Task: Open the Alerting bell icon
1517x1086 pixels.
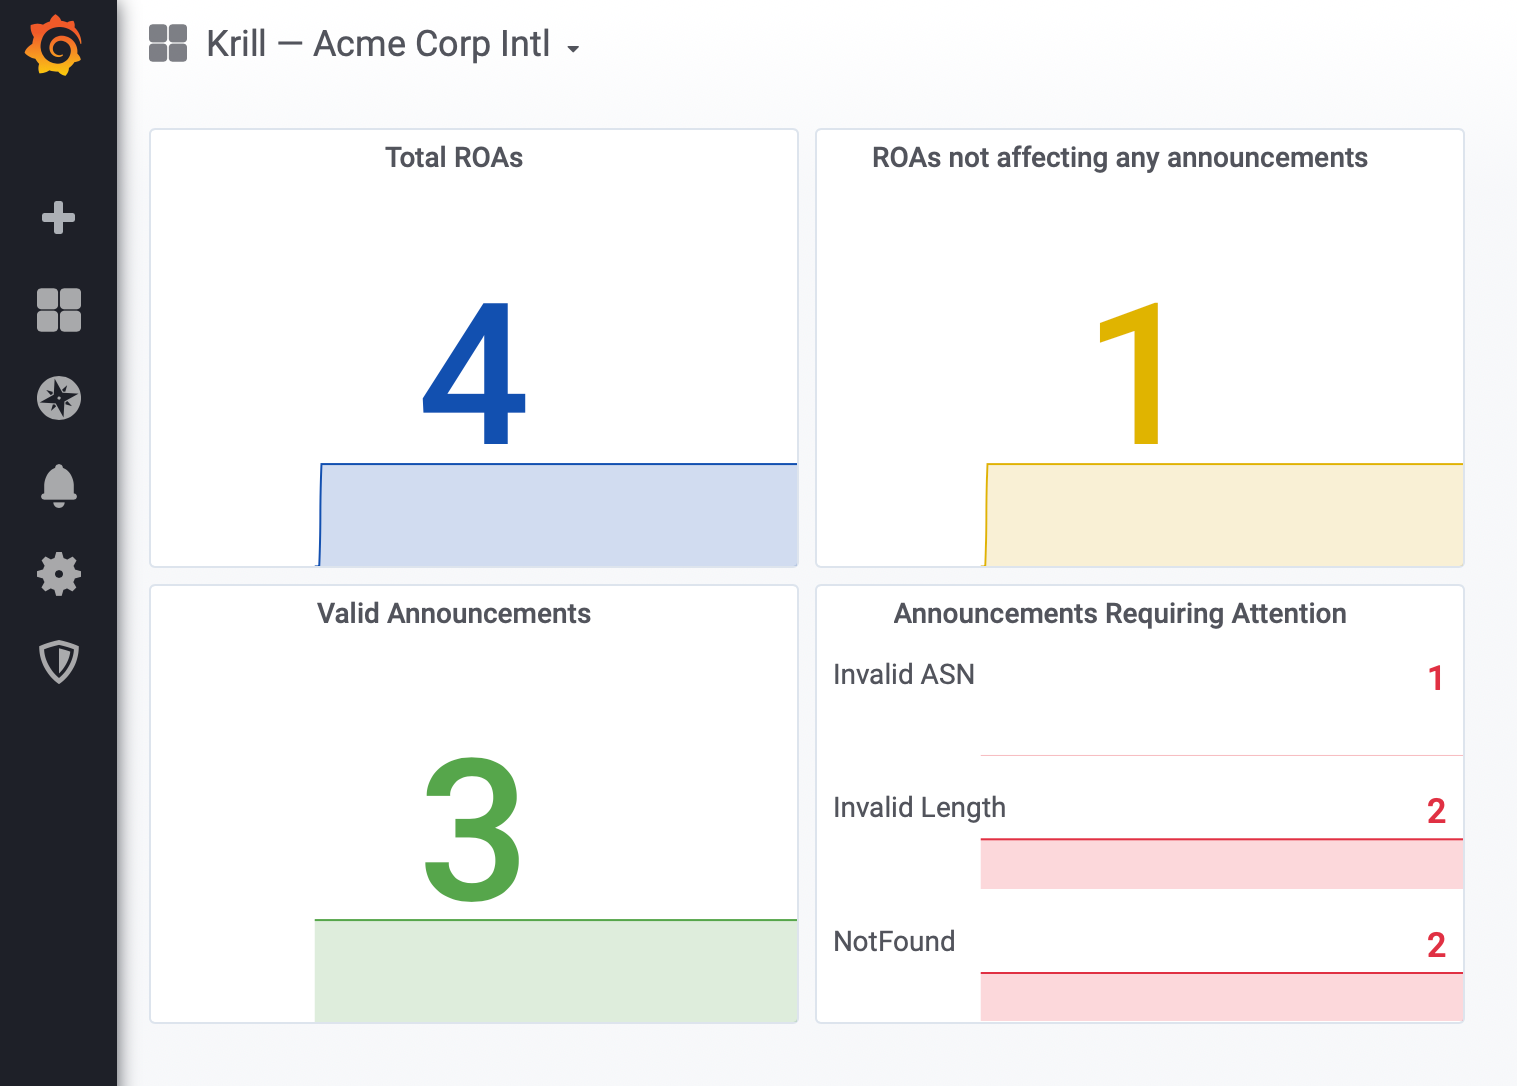Action: [x=58, y=486]
